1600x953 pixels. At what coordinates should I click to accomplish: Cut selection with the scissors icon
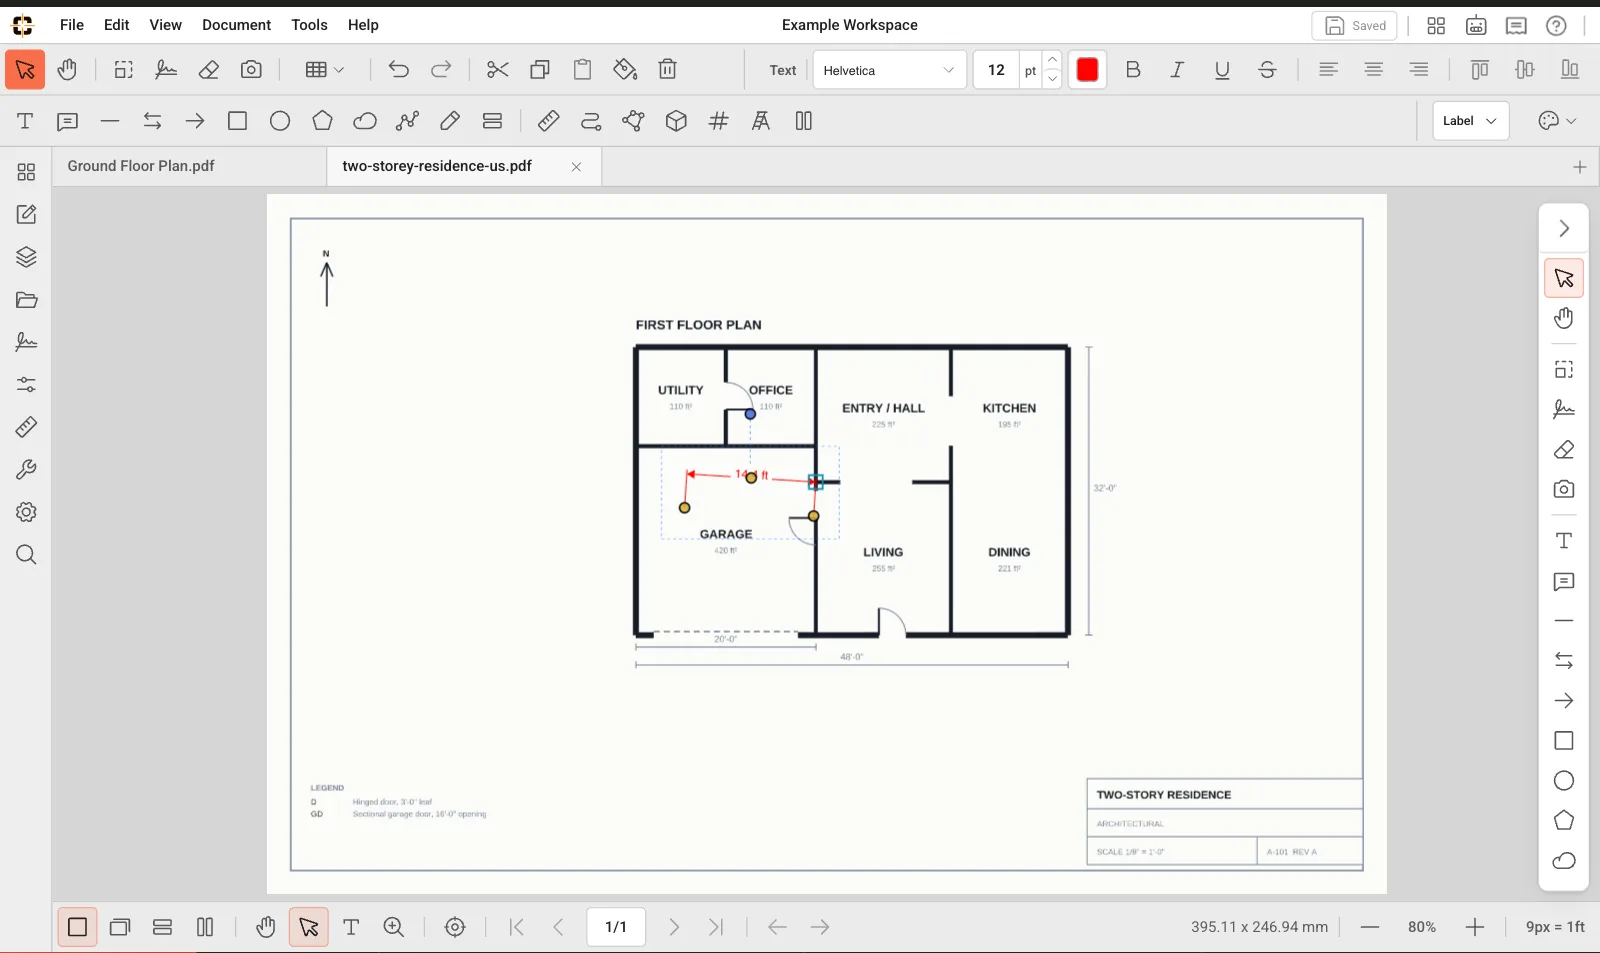click(x=497, y=70)
